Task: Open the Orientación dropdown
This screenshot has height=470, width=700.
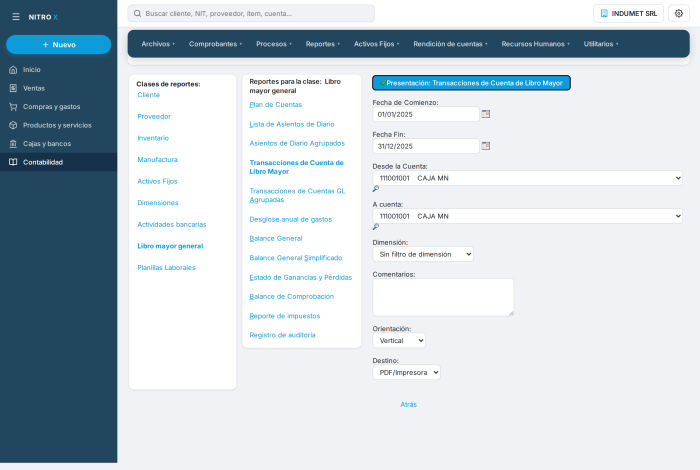Action: pos(399,341)
